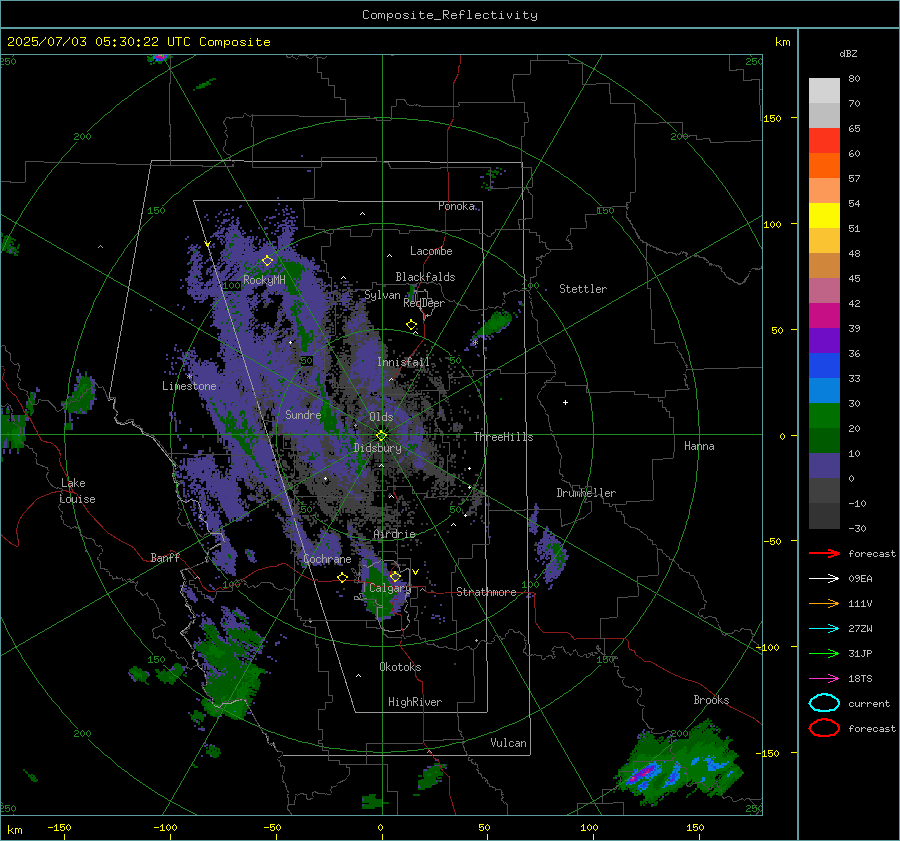
Task: Select the RedDeer city label
Action: 424,303
